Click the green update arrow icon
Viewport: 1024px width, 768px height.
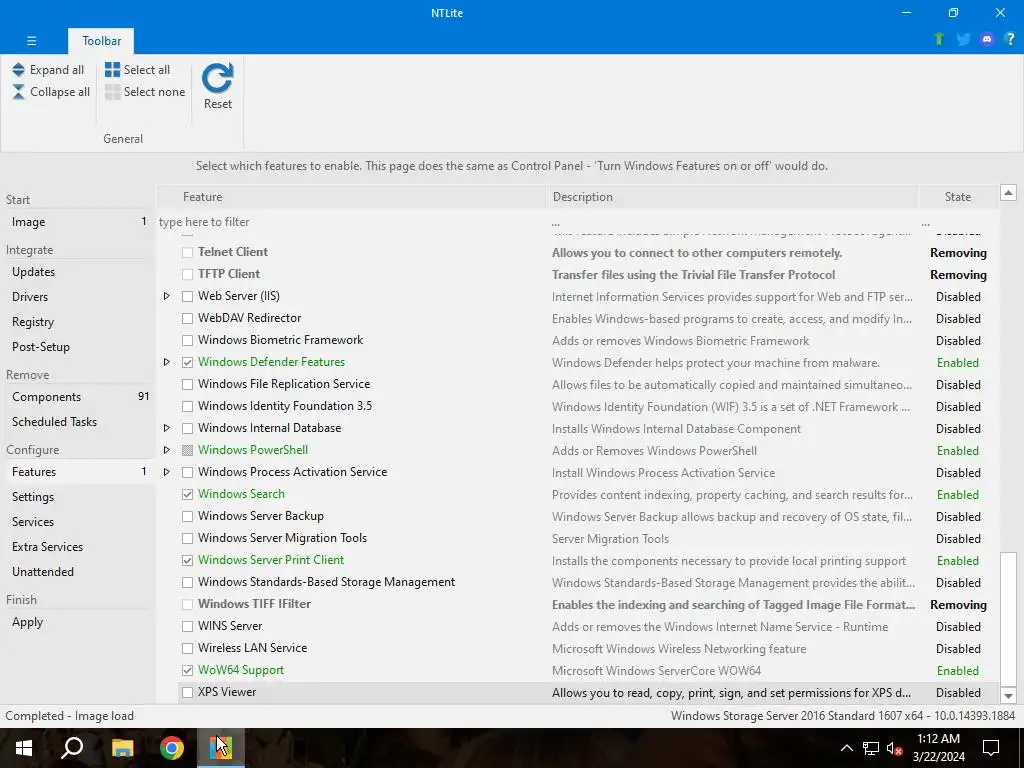tap(939, 39)
